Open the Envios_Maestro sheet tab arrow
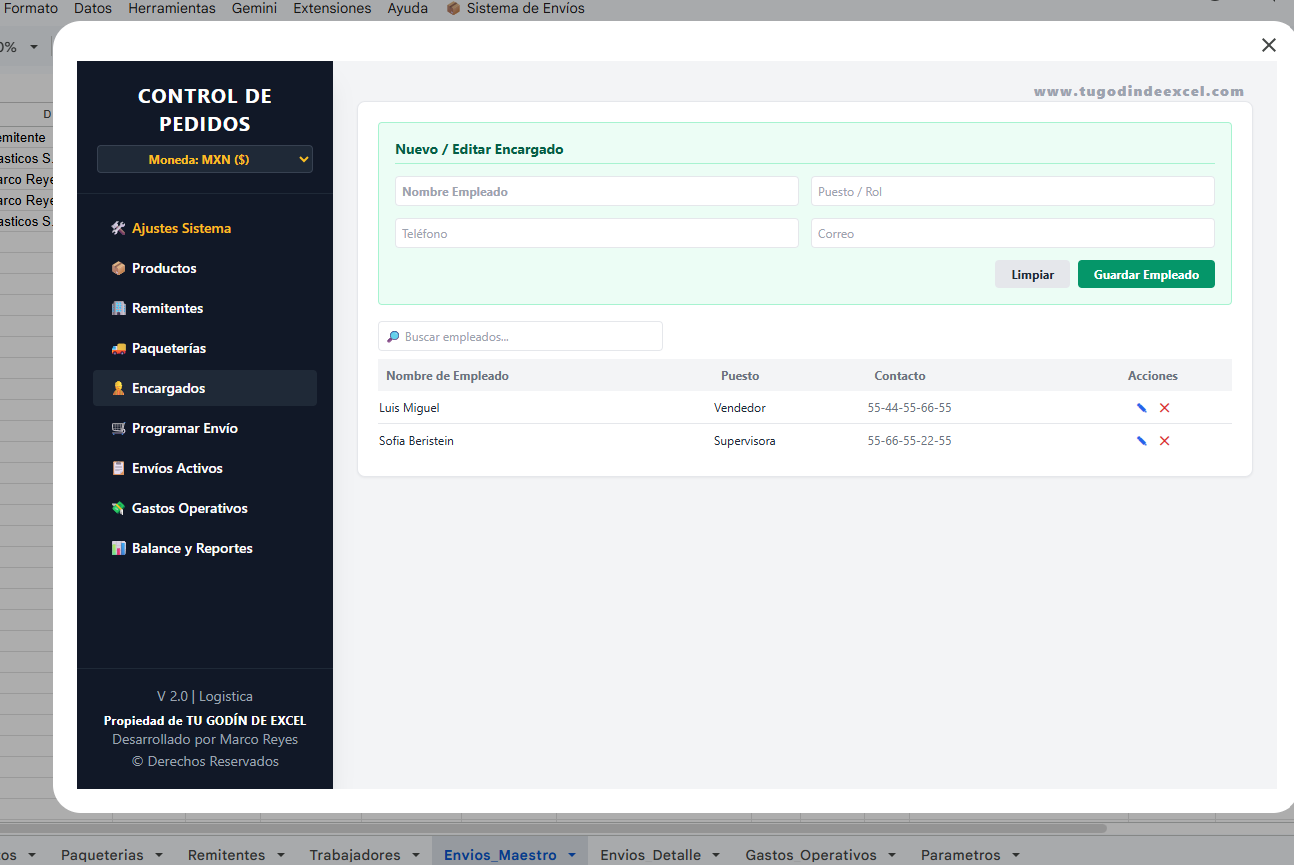This screenshot has width=1294, height=865. tap(572, 855)
